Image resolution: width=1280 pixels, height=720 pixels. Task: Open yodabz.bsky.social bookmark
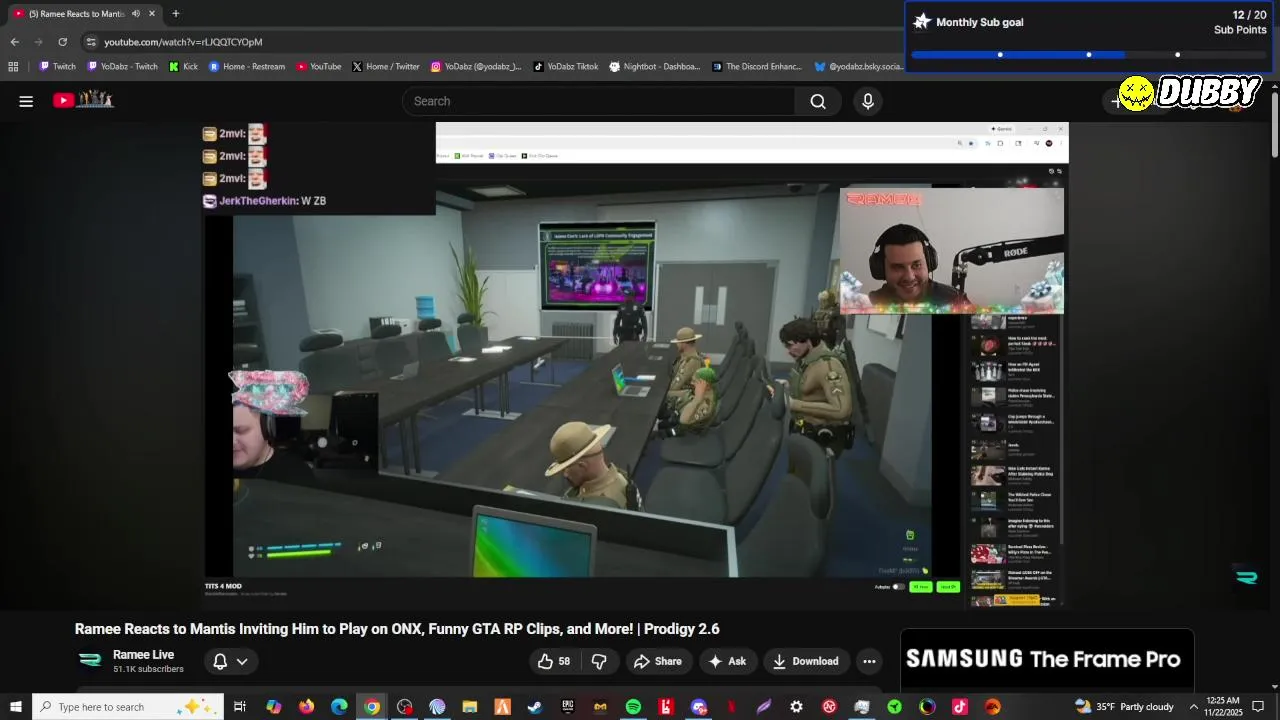858,67
